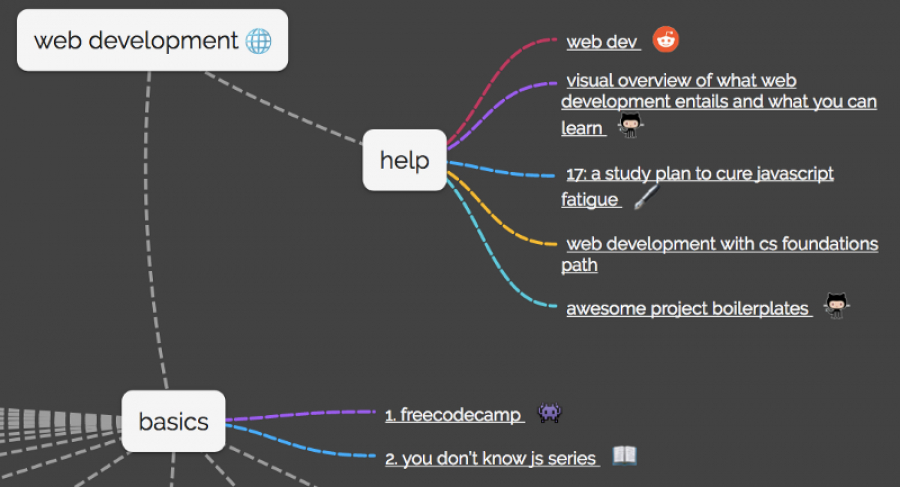Click the GitHub octocat icon after 'learn'
Screen dimensions: 900x487
tap(631, 125)
